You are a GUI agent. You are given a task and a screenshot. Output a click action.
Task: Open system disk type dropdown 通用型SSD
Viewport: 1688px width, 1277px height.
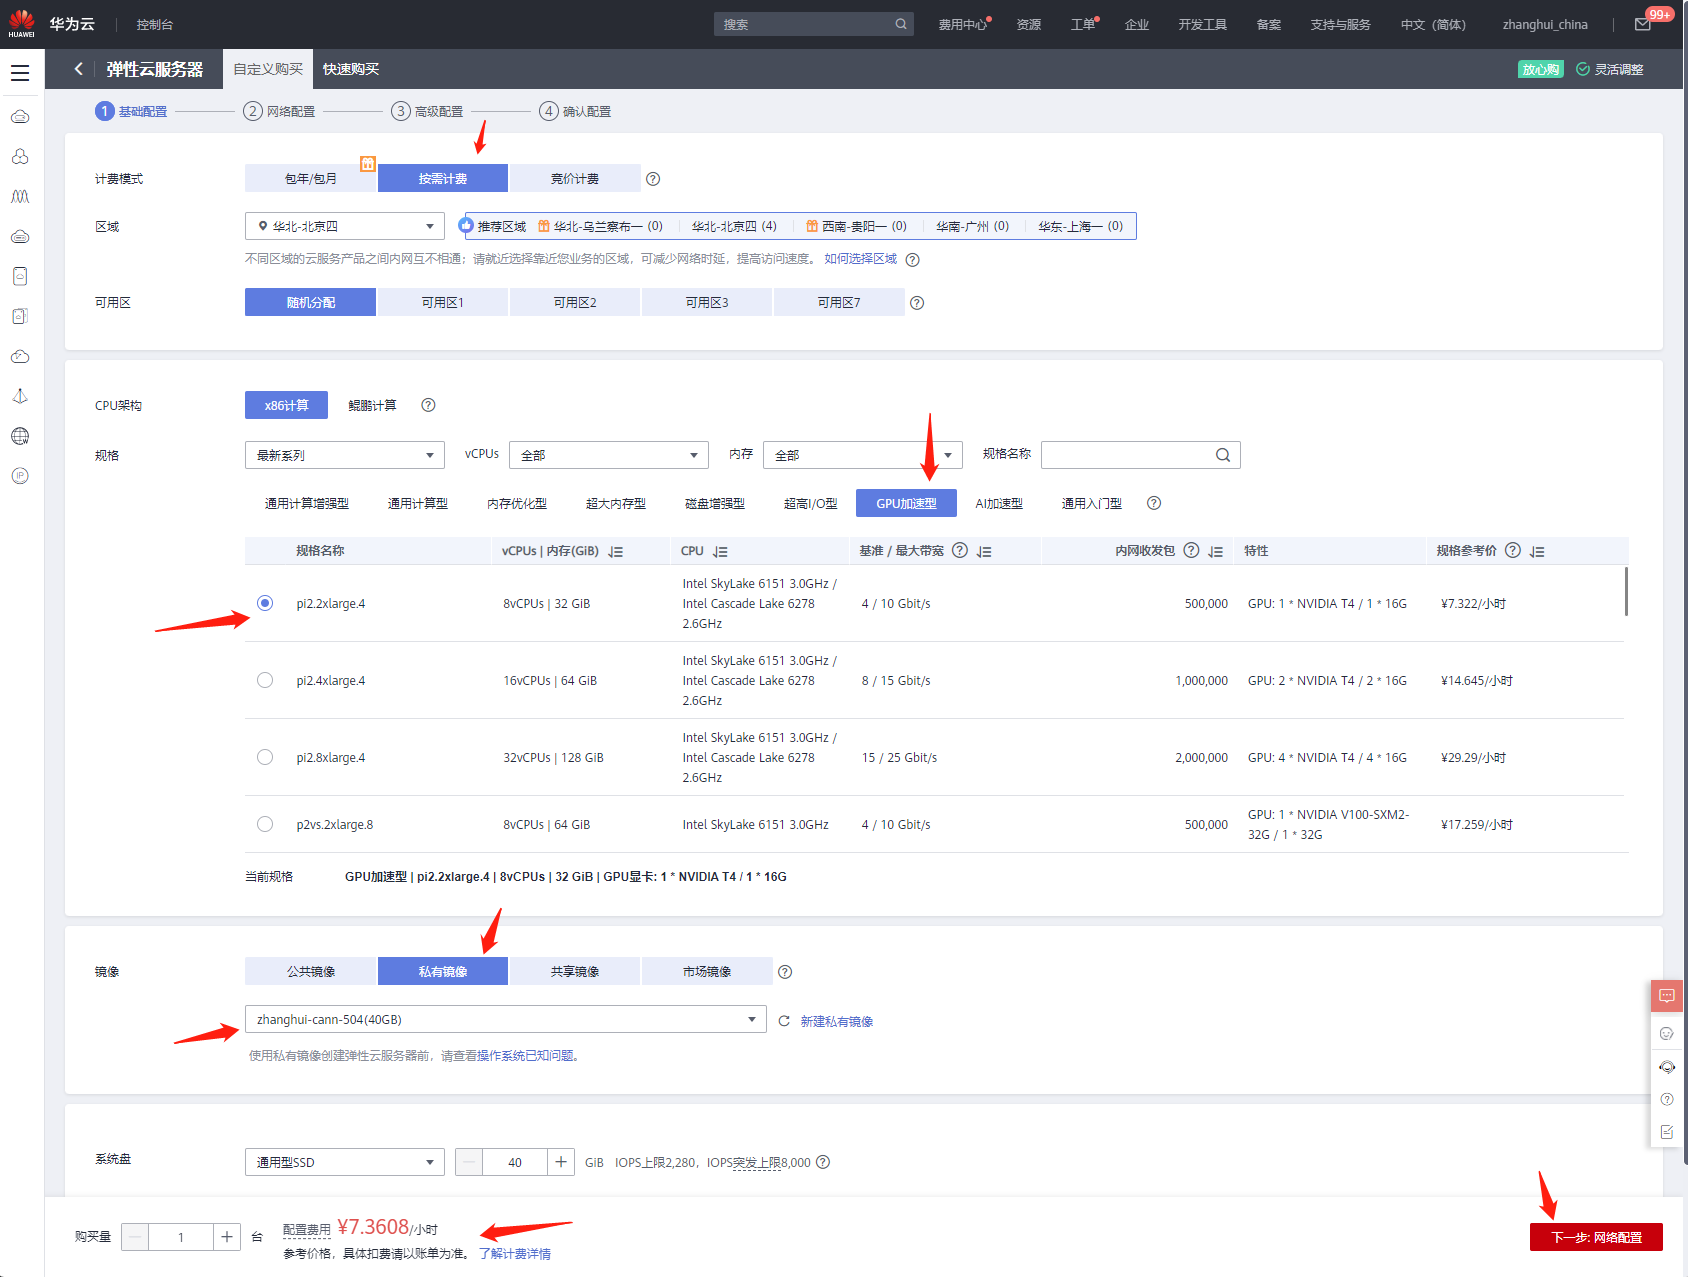345,1162
